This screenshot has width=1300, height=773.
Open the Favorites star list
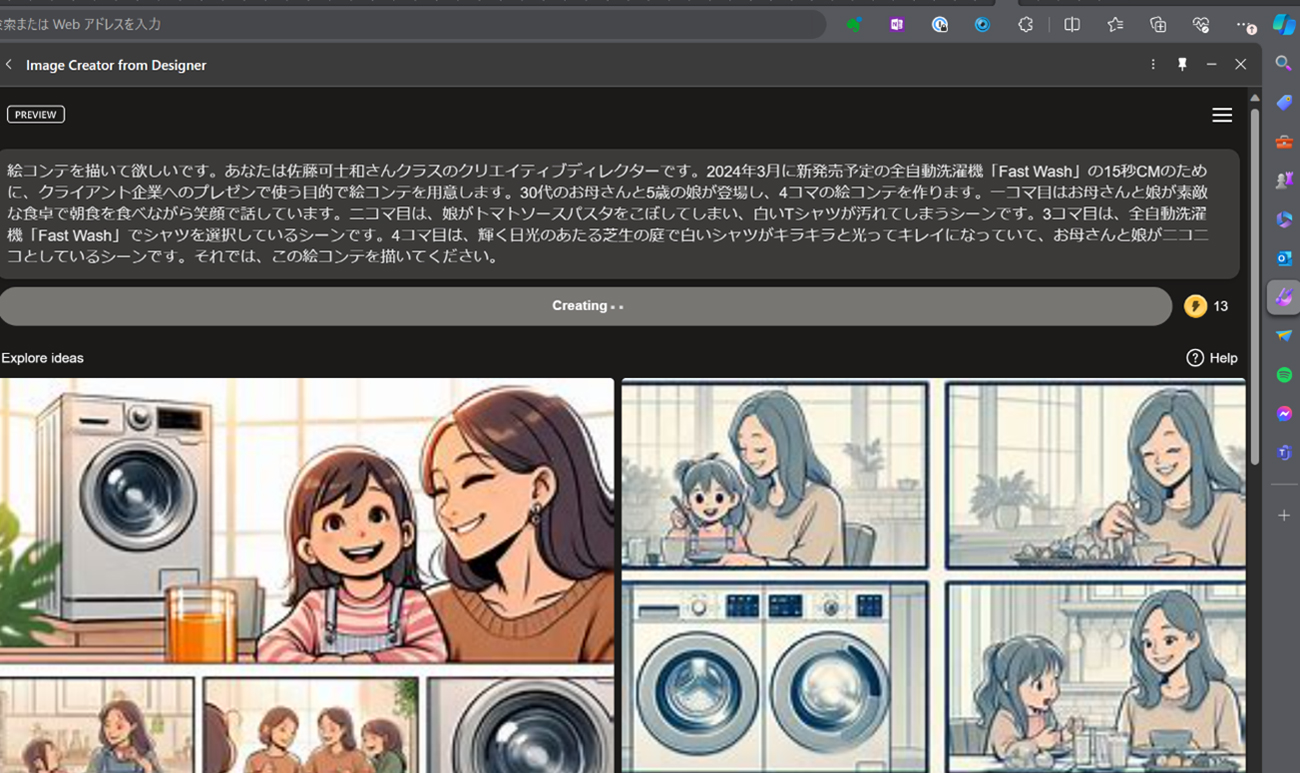pos(1115,25)
